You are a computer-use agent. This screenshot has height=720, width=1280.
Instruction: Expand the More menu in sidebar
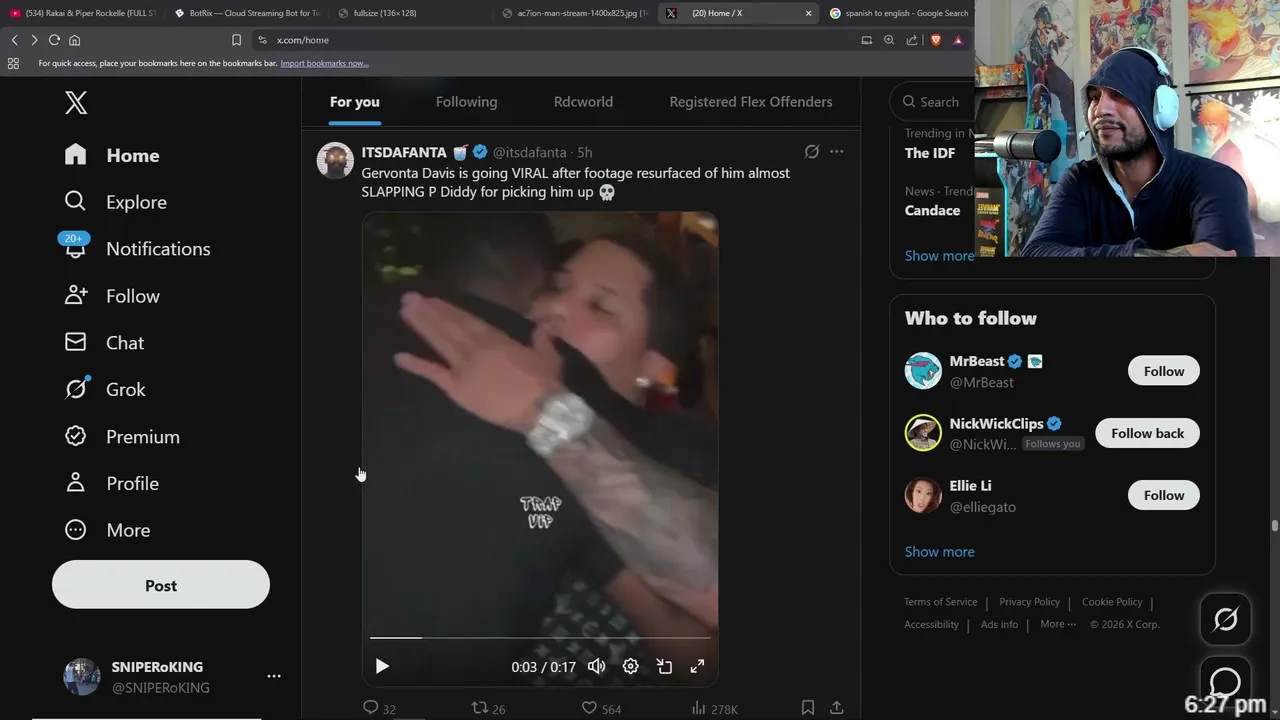point(107,530)
